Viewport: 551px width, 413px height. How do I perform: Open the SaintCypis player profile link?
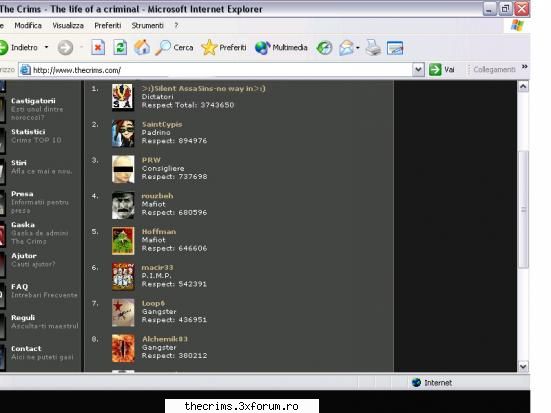point(162,124)
